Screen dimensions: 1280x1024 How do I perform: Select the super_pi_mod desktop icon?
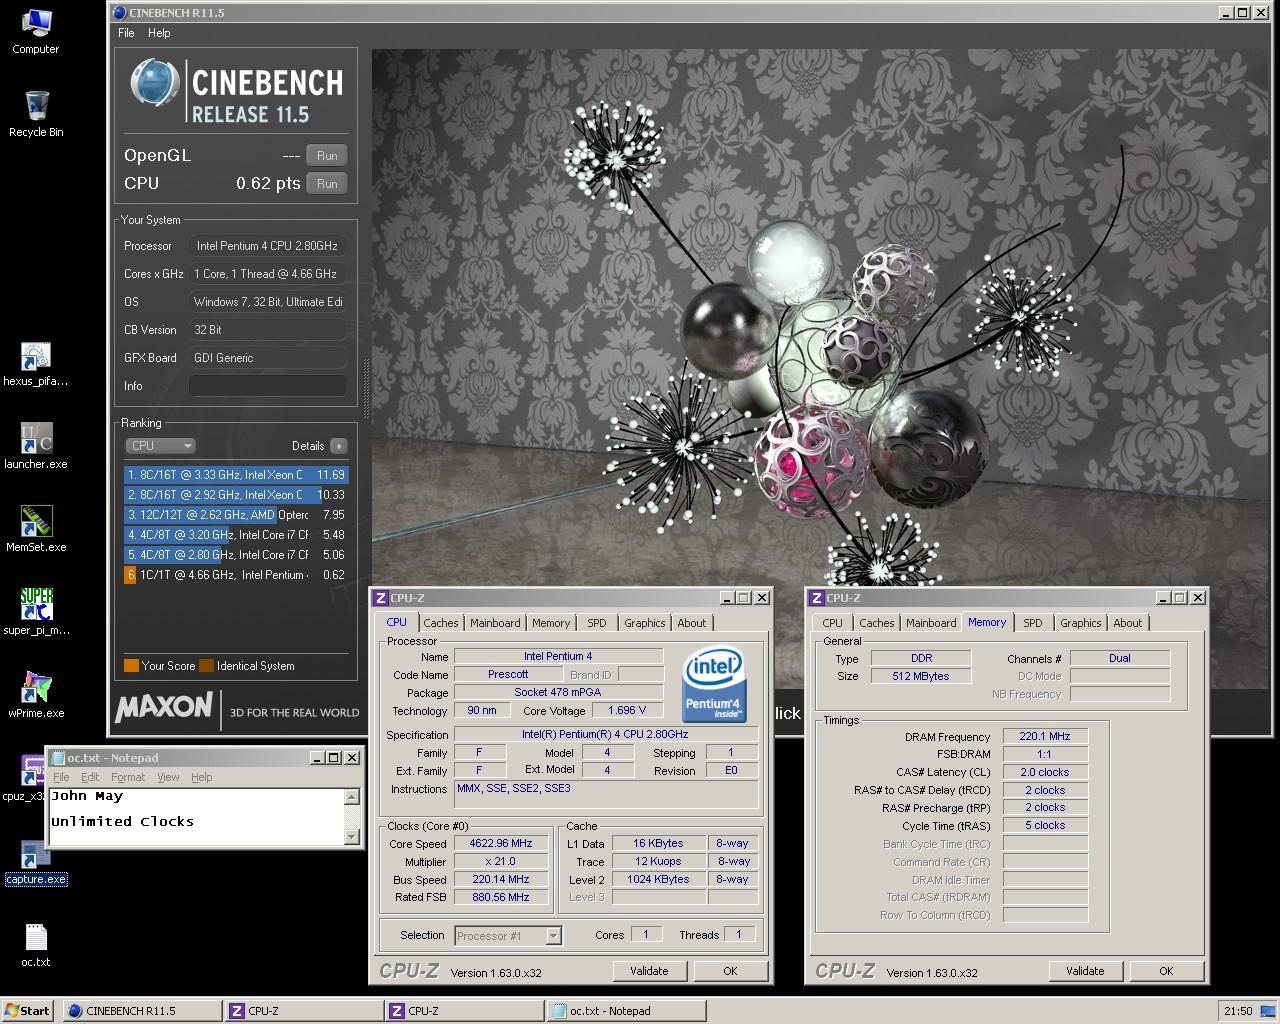pos(36,612)
